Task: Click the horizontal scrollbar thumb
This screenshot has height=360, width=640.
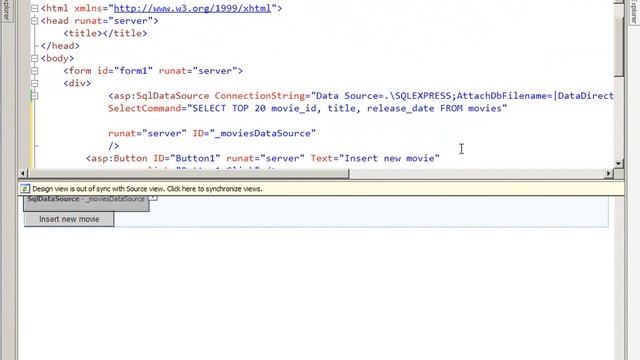Action: [x=188, y=173]
